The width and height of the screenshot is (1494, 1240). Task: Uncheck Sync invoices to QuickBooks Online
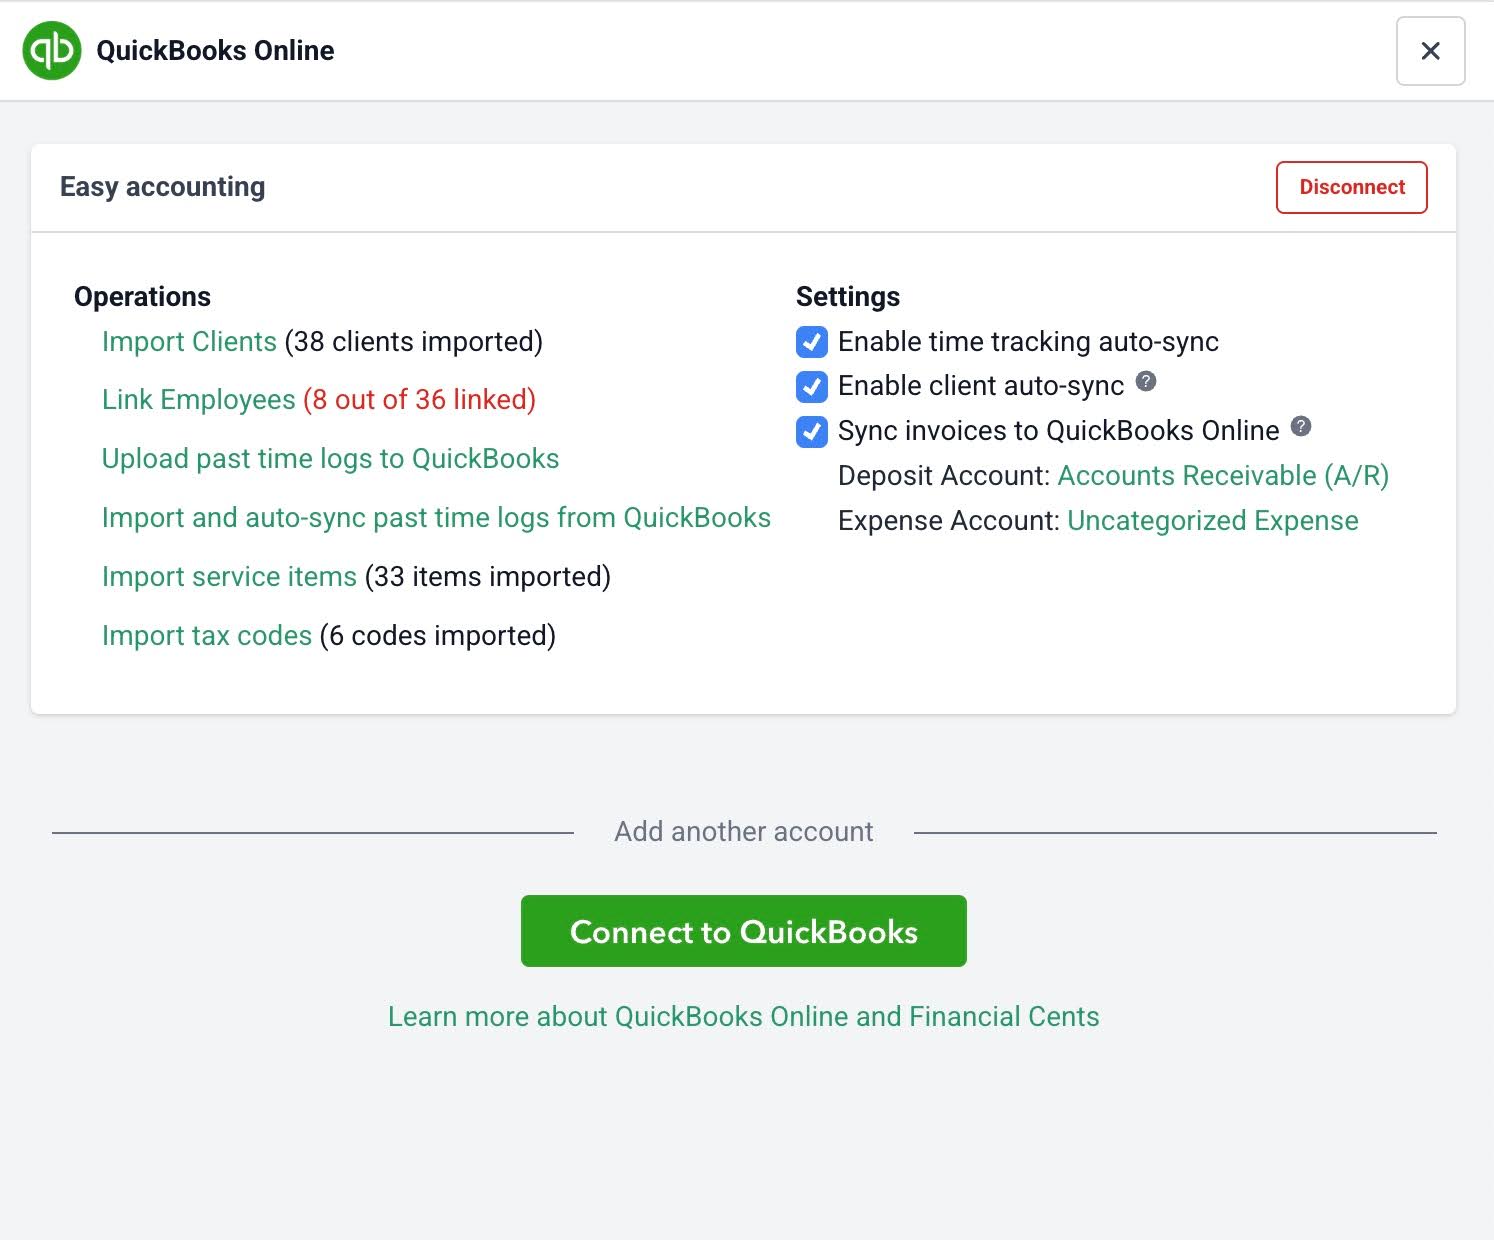click(x=812, y=431)
